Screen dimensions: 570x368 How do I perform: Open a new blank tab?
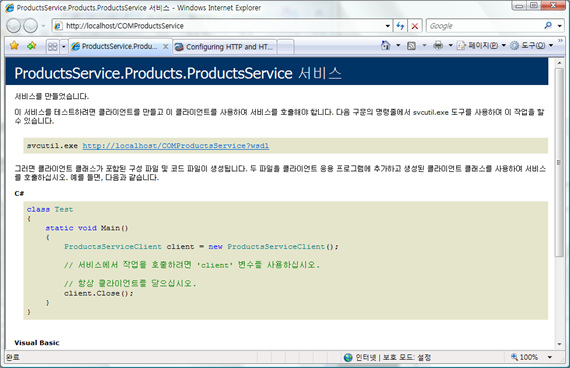[x=286, y=47]
